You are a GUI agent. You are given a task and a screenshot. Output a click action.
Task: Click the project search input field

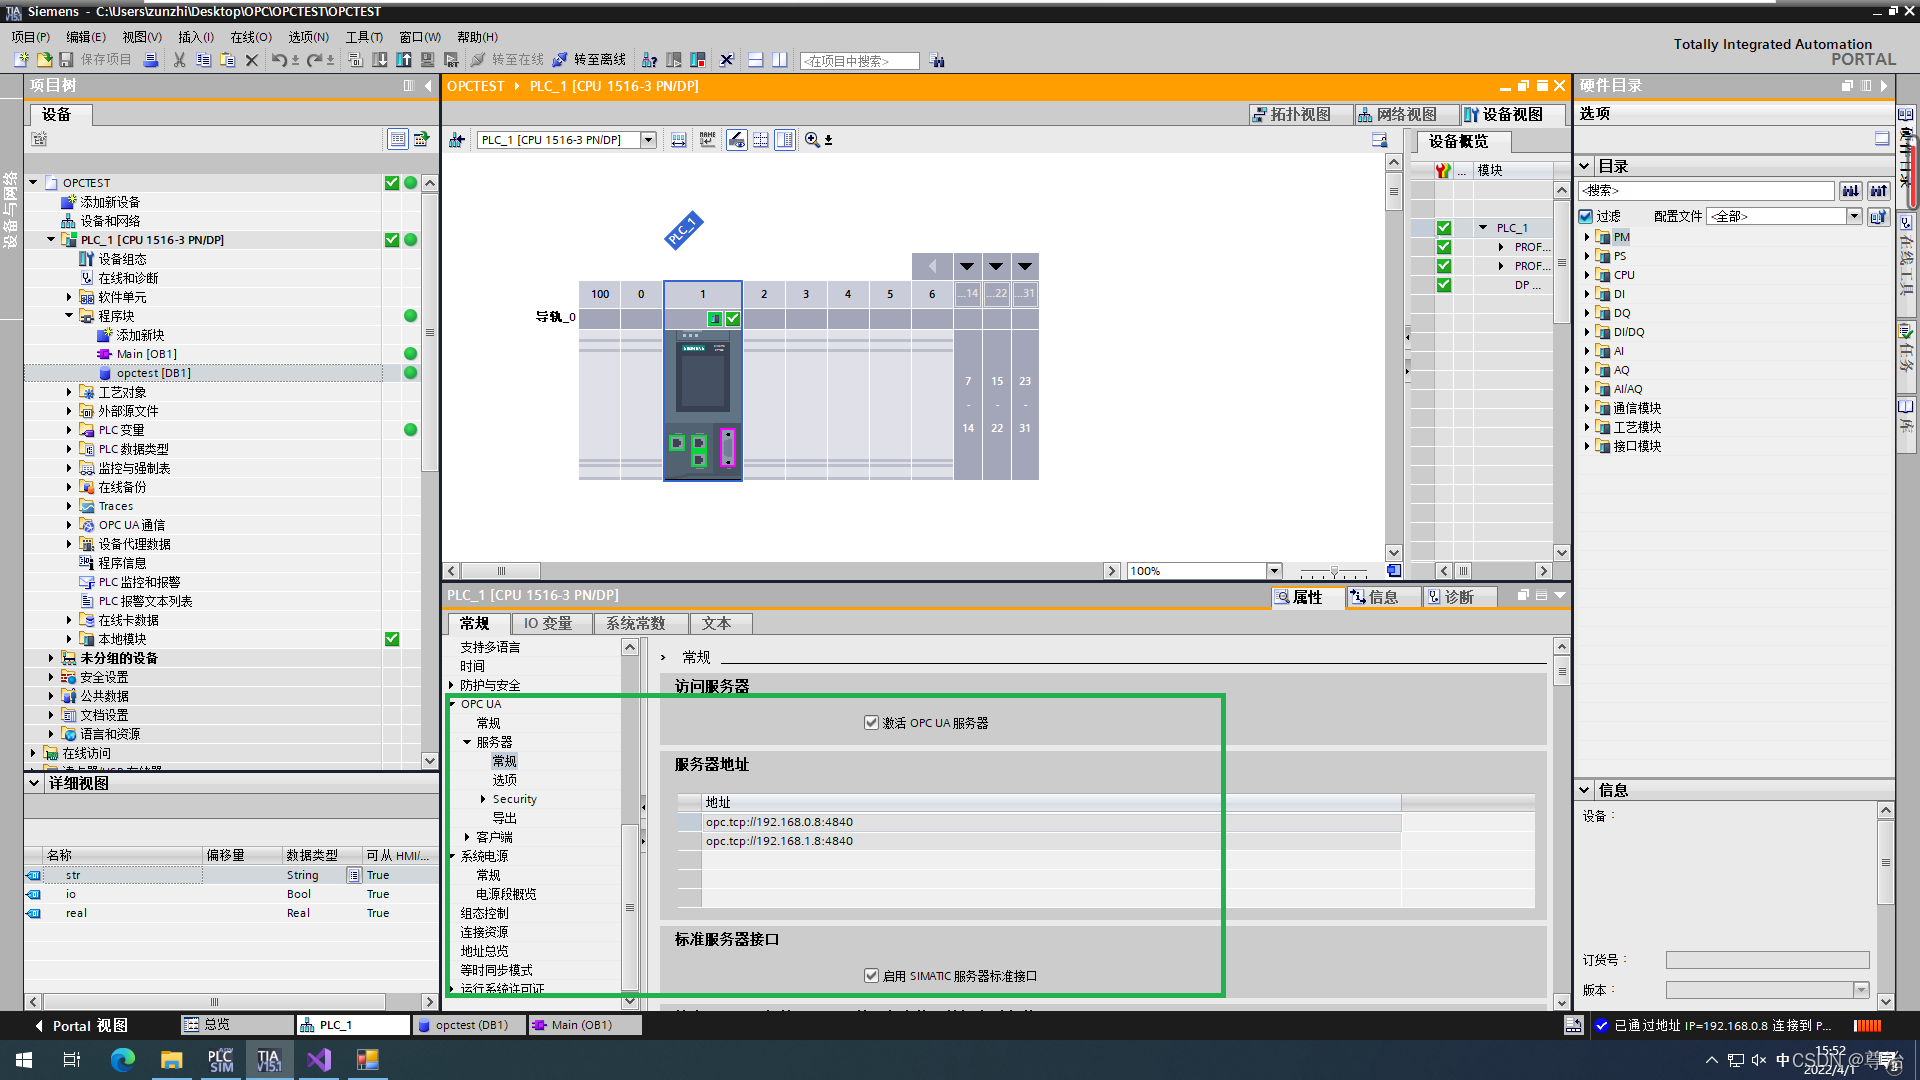click(x=859, y=61)
